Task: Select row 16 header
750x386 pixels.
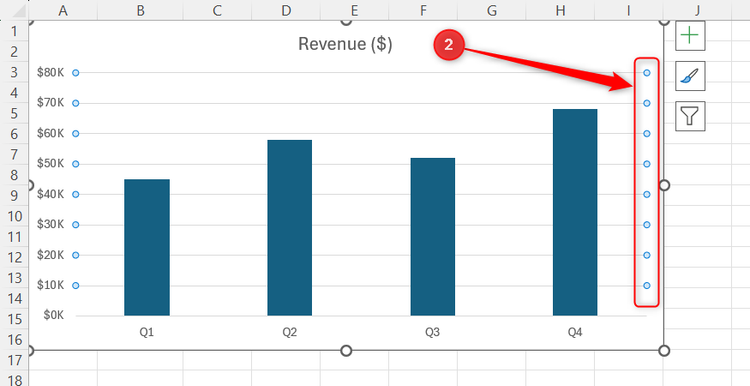Action: (14, 340)
